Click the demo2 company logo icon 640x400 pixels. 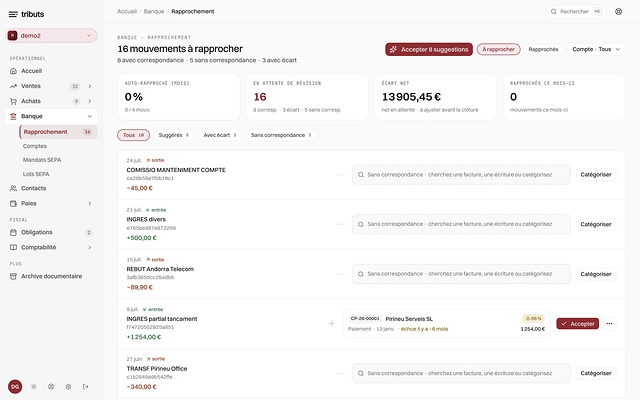click(13, 36)
